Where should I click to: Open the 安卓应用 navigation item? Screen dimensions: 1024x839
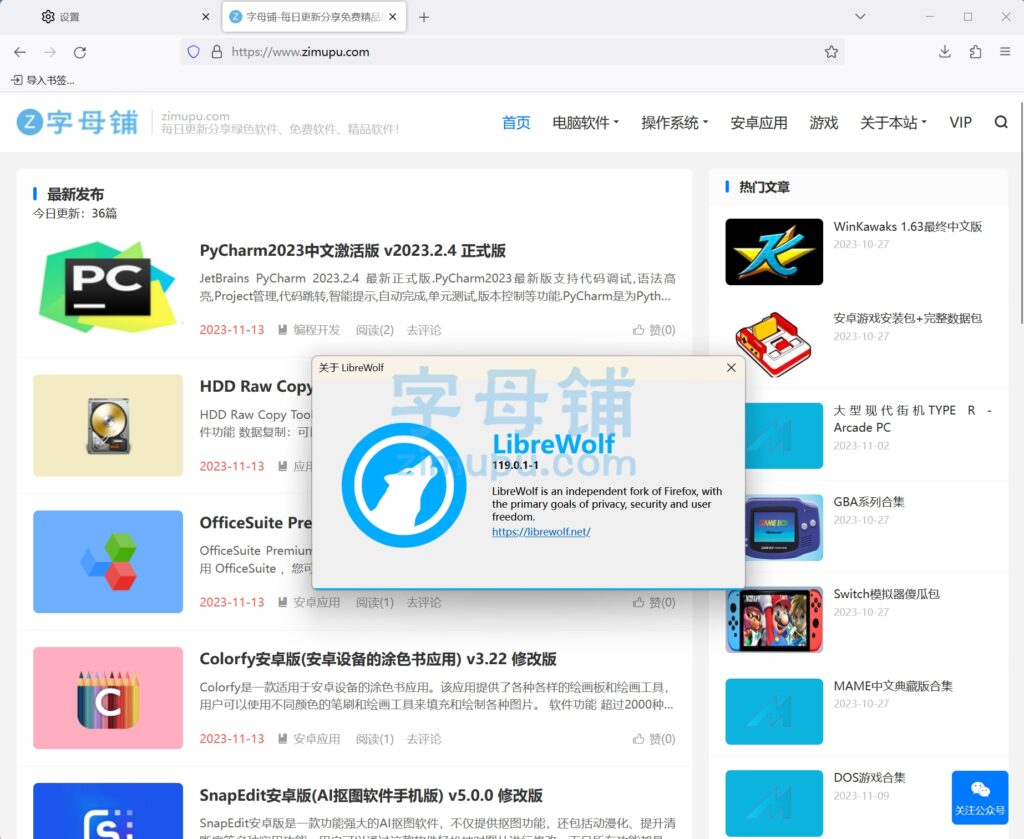coord(759,123)
